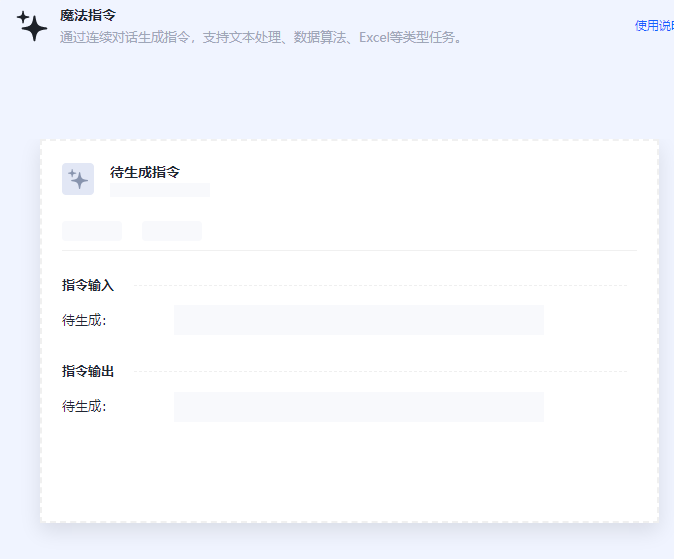Click the 魔法指令 page title
Image resolution: width=674 pixels, height=559 pixels.
(x=88, y=15)
